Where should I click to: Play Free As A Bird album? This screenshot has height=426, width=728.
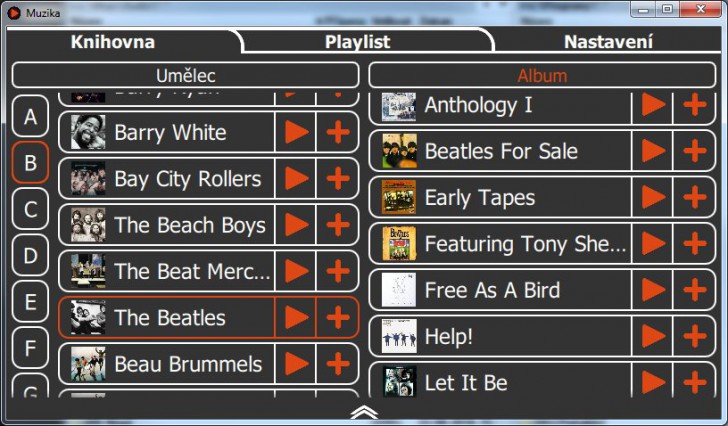coord(652,290)
